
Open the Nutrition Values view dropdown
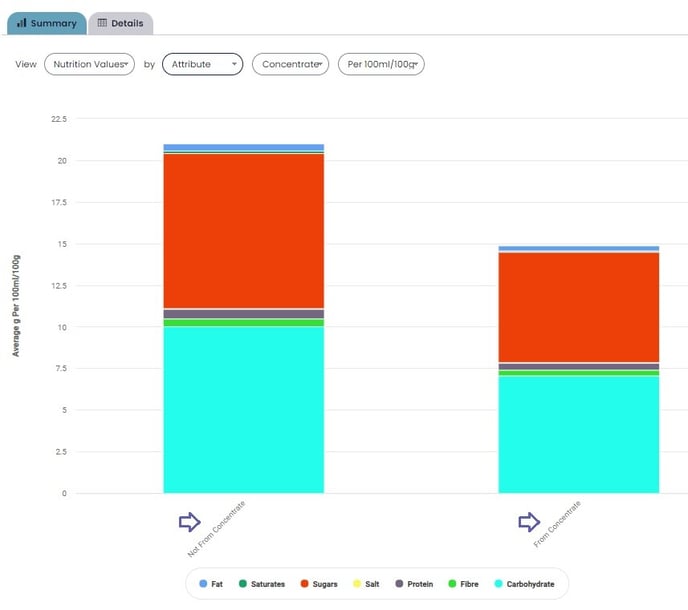coord(90,64)
